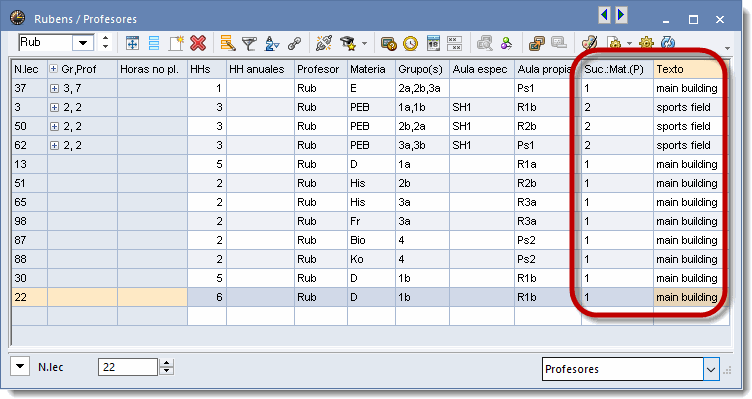Click the blue refresh arrows icon
The image size is (752, 399).
pyautogui.click(x=668, y=43)
